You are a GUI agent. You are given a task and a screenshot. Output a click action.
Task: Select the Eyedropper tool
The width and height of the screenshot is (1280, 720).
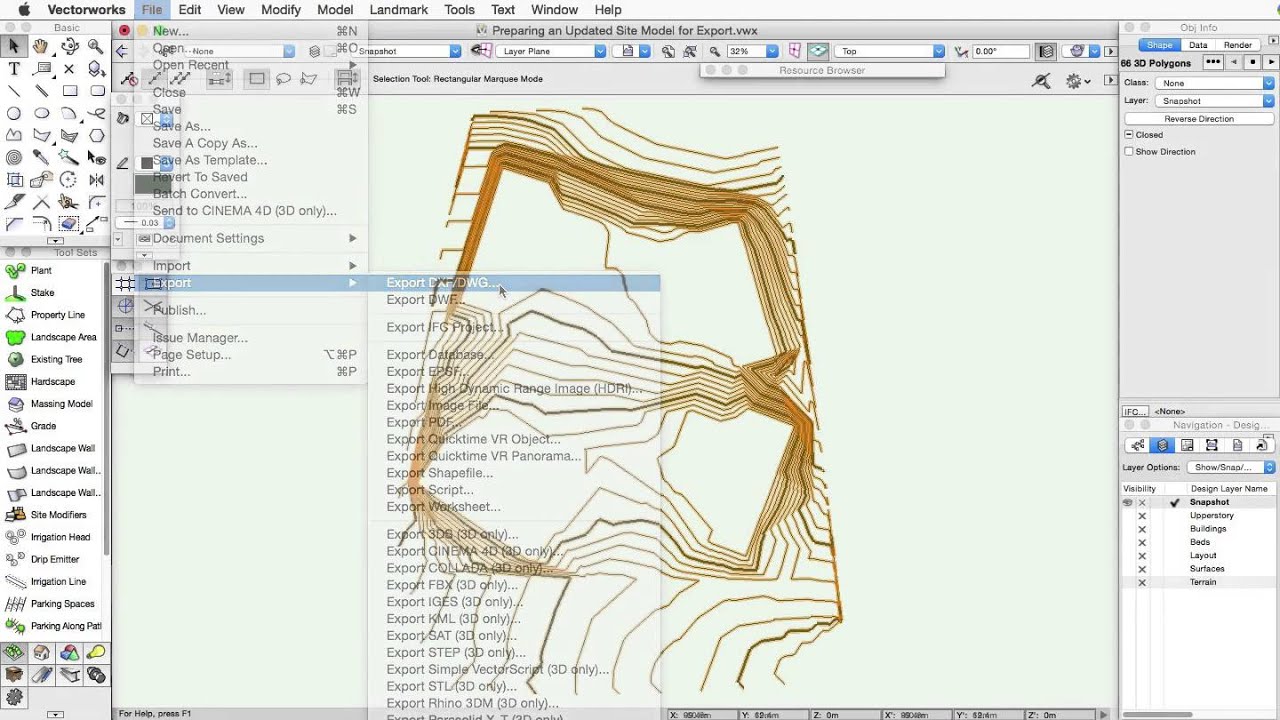click(41, 157)
